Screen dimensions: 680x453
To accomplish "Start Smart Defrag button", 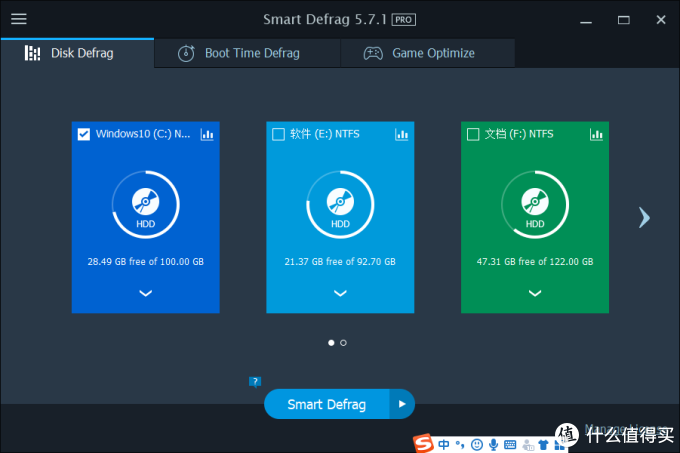I will (327, 404).
